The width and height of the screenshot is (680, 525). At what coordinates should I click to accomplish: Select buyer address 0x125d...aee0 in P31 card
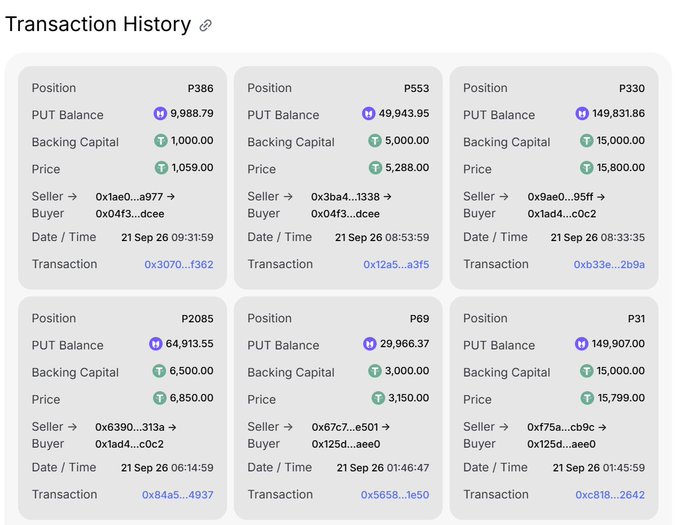click(x=561, y=444)
